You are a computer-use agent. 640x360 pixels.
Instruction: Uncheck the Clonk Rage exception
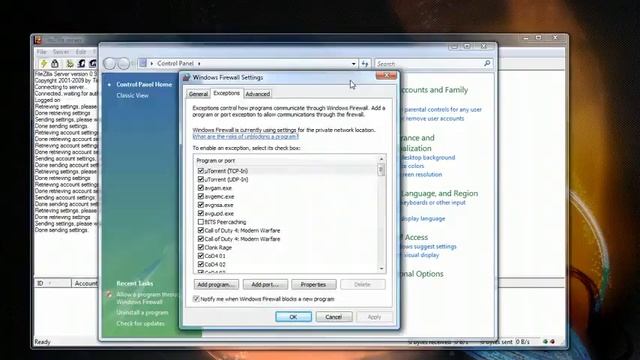200,247
